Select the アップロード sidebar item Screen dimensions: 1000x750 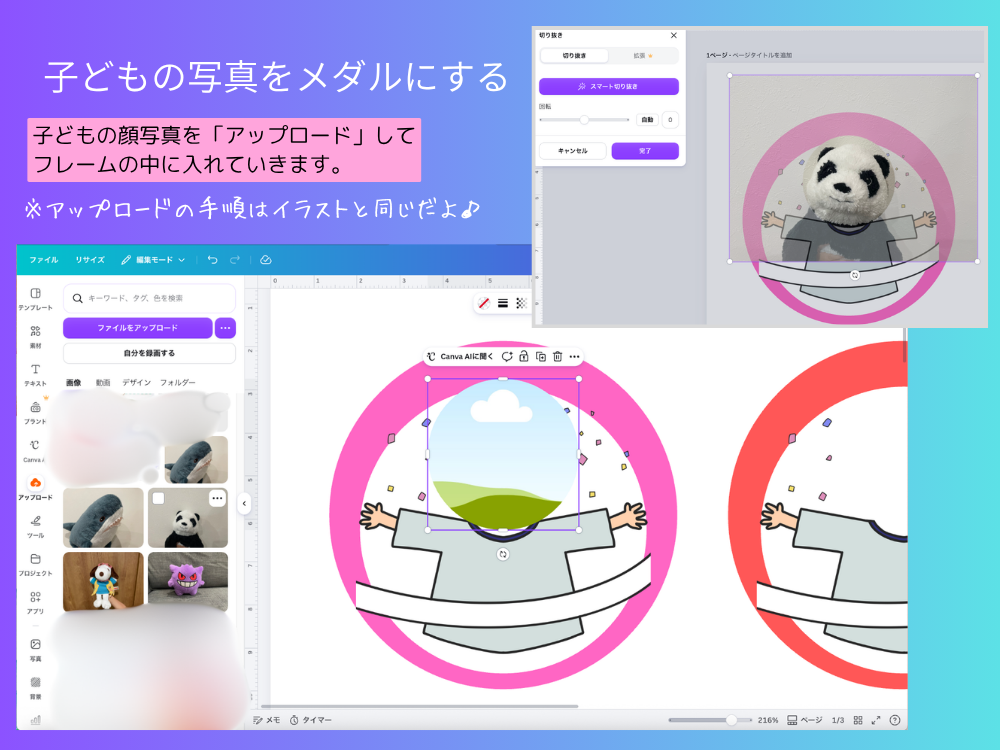point(35,488)
